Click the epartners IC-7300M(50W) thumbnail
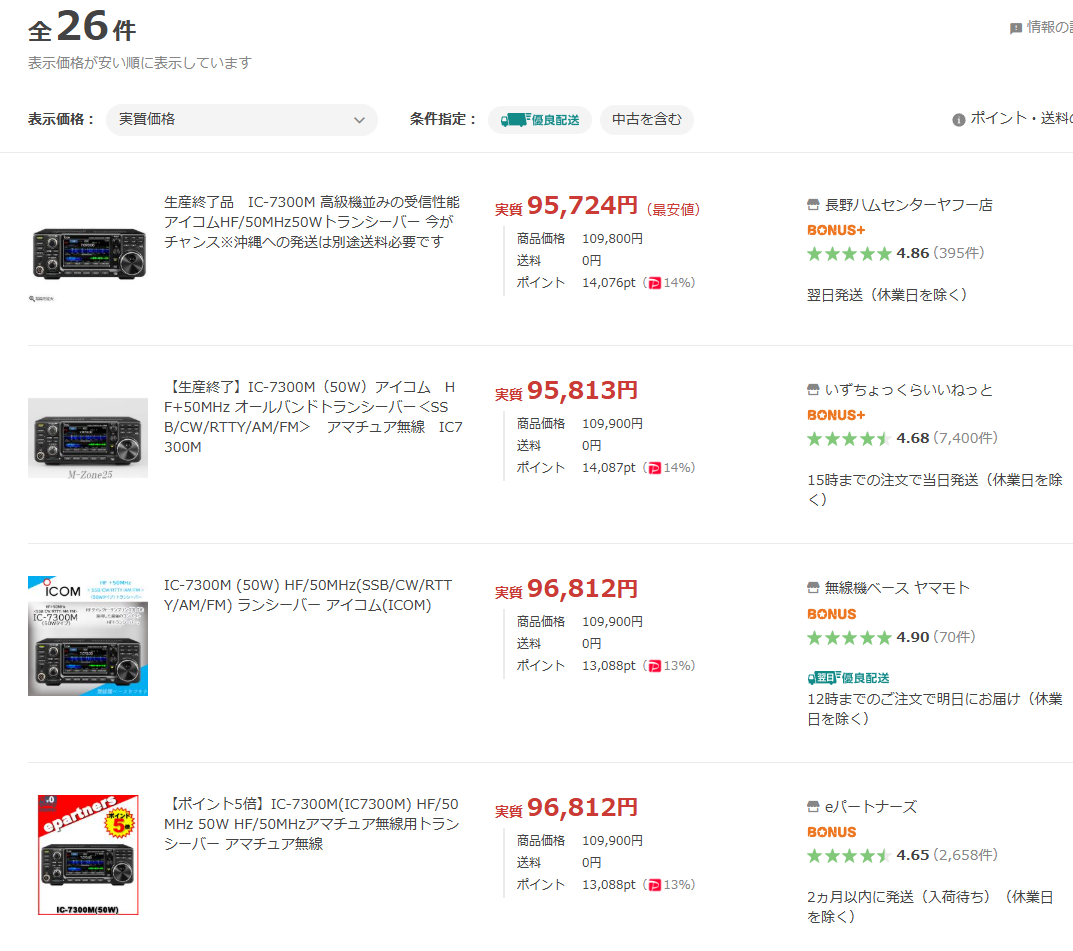 pos(88,855)
